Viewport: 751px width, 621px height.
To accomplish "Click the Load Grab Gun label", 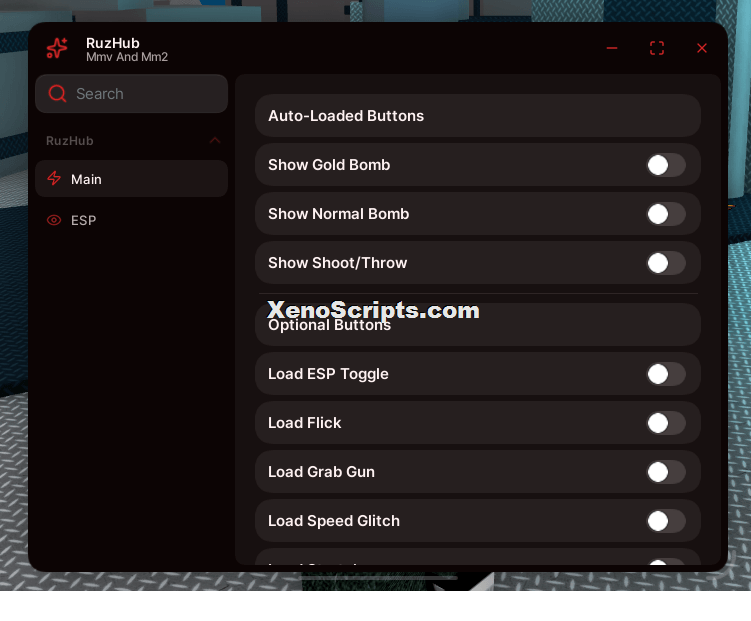I will pyautogui.click(x=321, y=472).
